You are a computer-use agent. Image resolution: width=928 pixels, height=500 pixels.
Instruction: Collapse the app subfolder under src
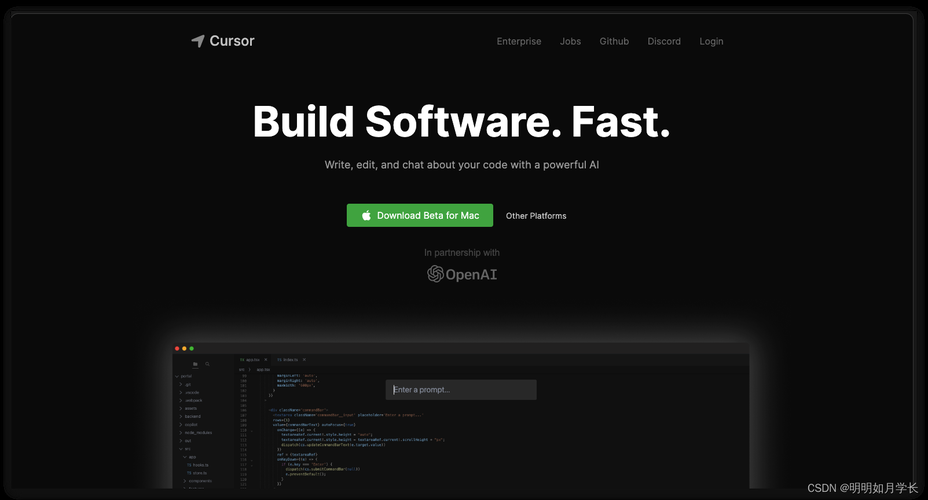coord(189,457)
